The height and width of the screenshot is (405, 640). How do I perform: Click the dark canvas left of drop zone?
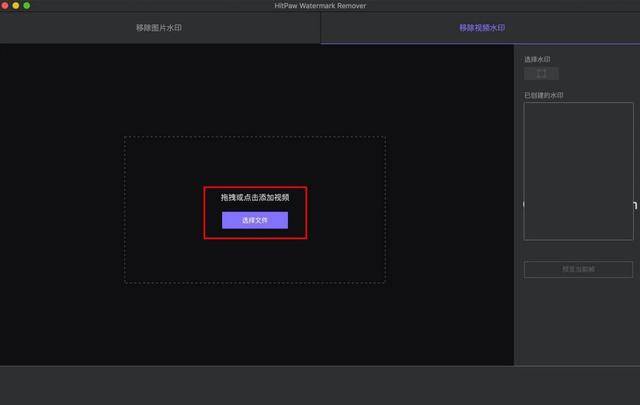pos(60,210)
